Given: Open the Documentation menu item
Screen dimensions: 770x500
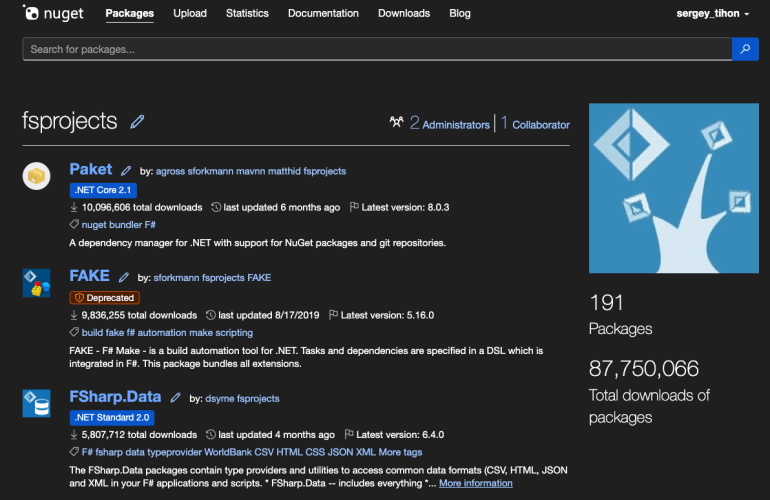Looking at the screenshot, I should pos(323,14).
